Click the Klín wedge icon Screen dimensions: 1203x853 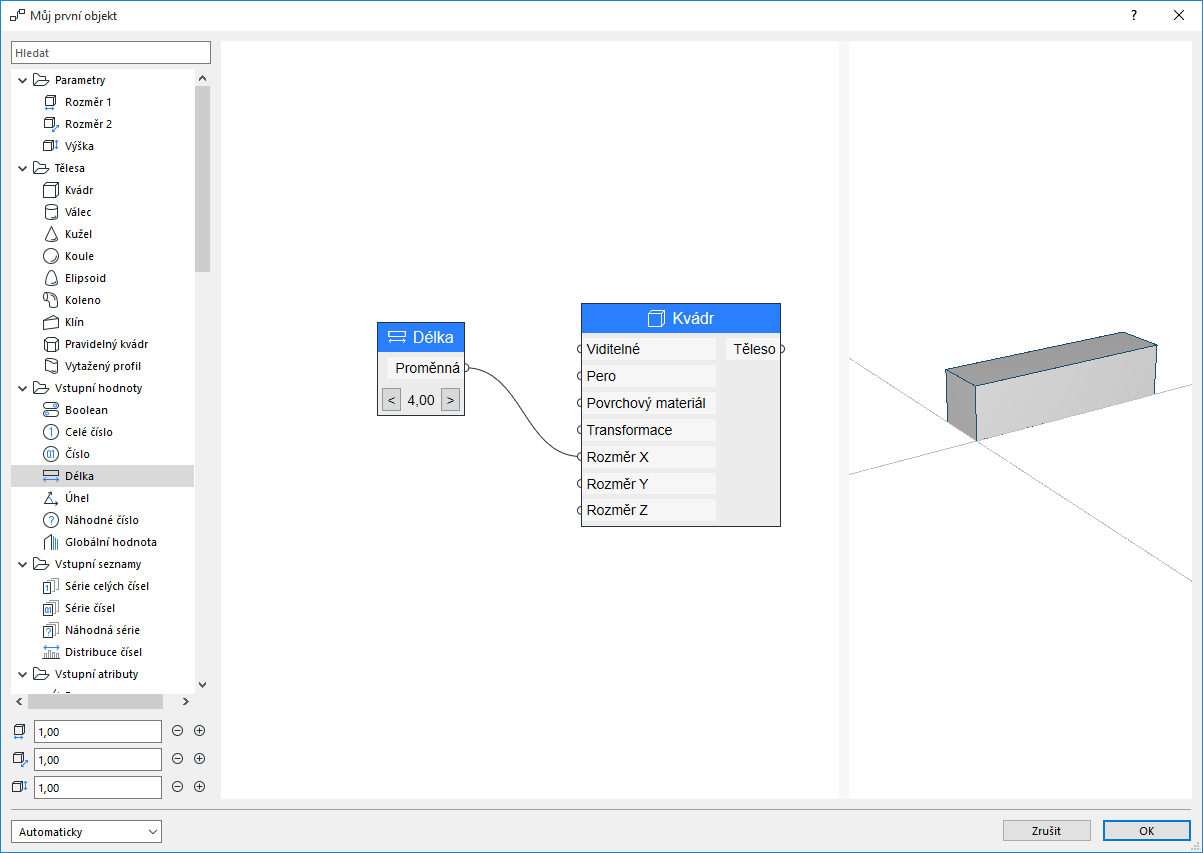click(x=51, y=322)
